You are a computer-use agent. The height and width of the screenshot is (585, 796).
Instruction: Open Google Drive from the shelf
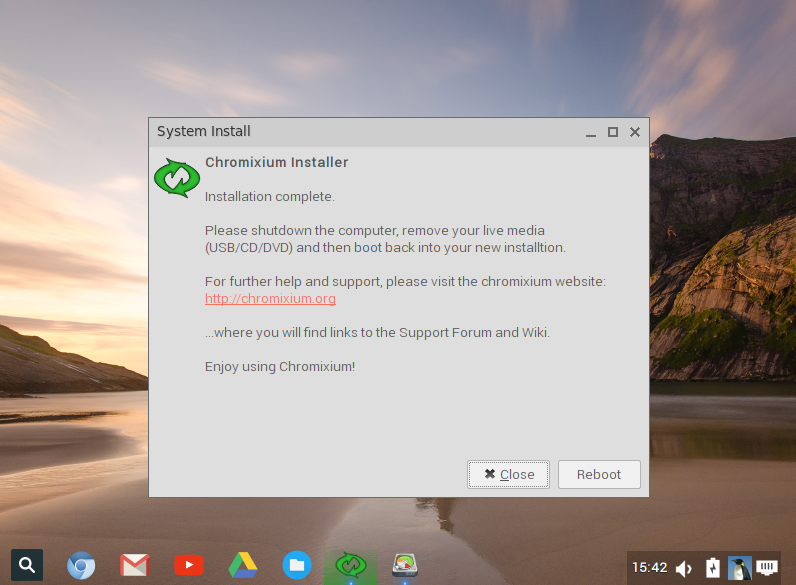pyautogui.click(x=243, y=565)
